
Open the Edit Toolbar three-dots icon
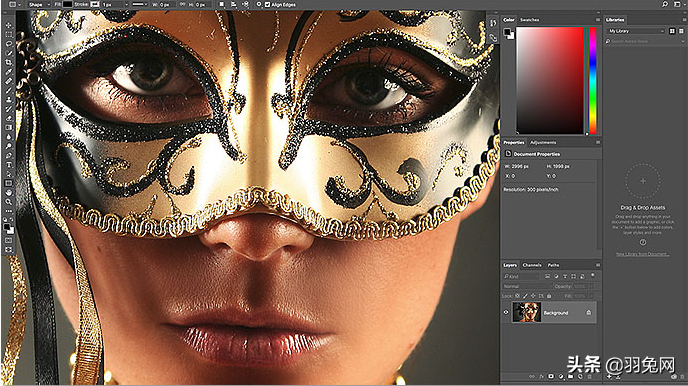pyautogui.click(x=8, y=211)
